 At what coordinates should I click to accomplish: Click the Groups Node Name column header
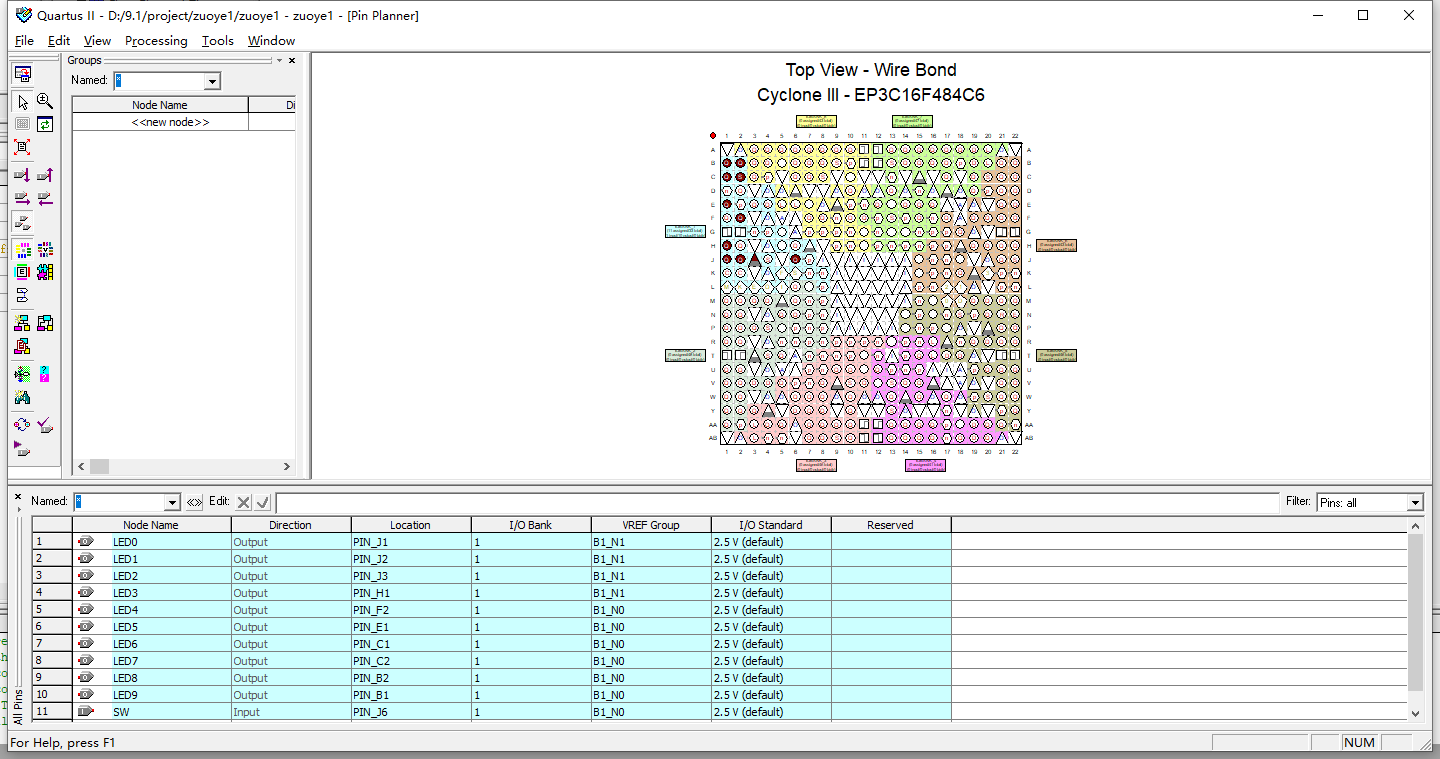pyautogui.click(x=160, y=105)
